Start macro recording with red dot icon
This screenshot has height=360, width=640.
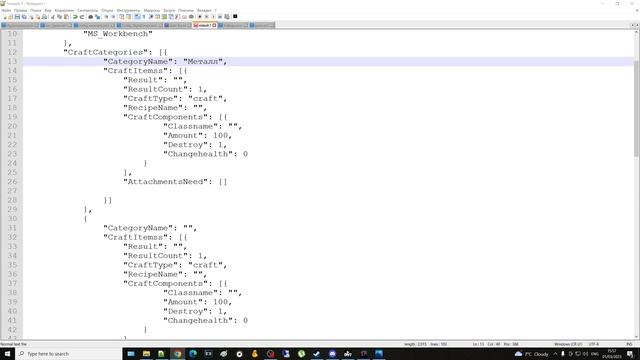pyautogui.click(x=200, y=17)
